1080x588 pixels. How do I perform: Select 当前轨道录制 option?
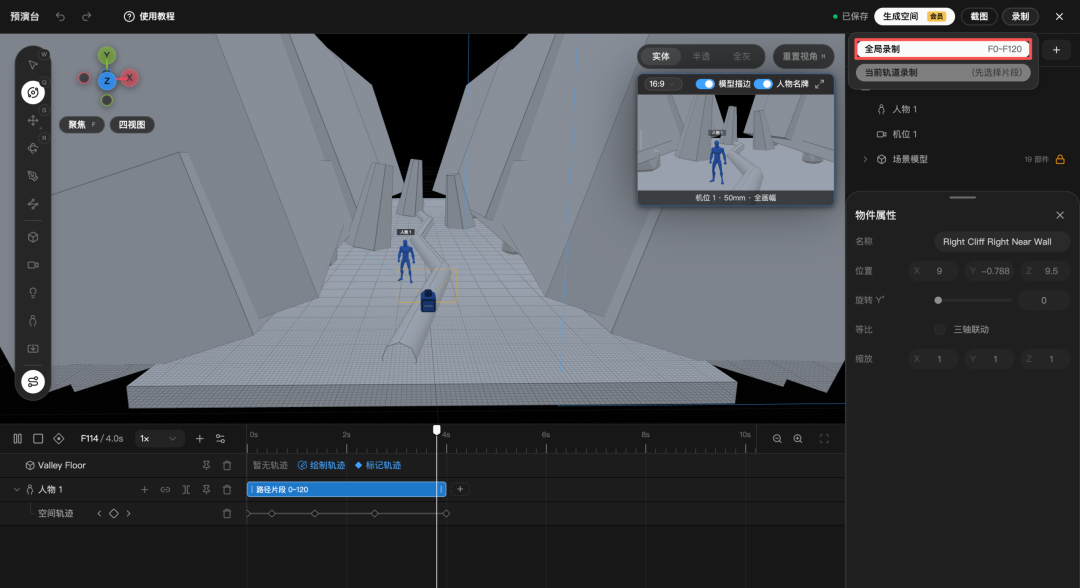pyautogui.click(x=943, y=72)
